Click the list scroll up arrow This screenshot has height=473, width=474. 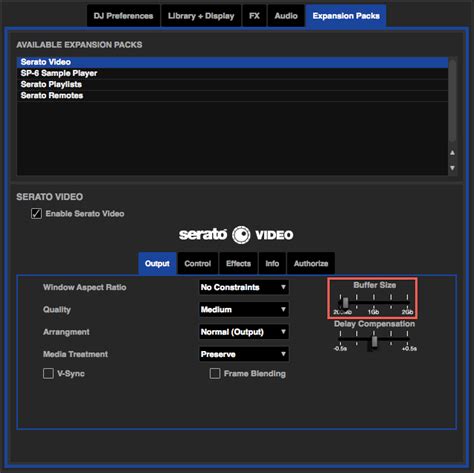point(452,153)
